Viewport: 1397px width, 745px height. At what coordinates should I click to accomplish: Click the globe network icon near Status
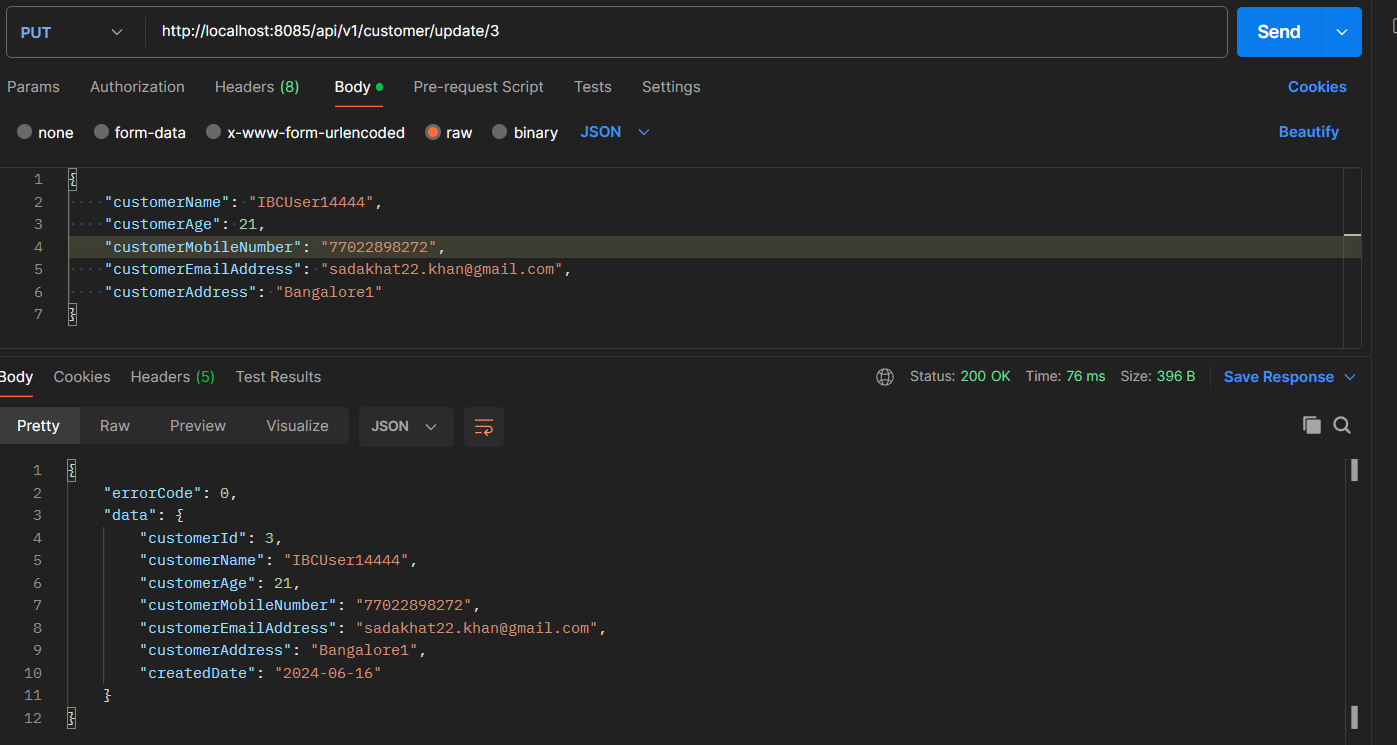[x=885, y=377]
